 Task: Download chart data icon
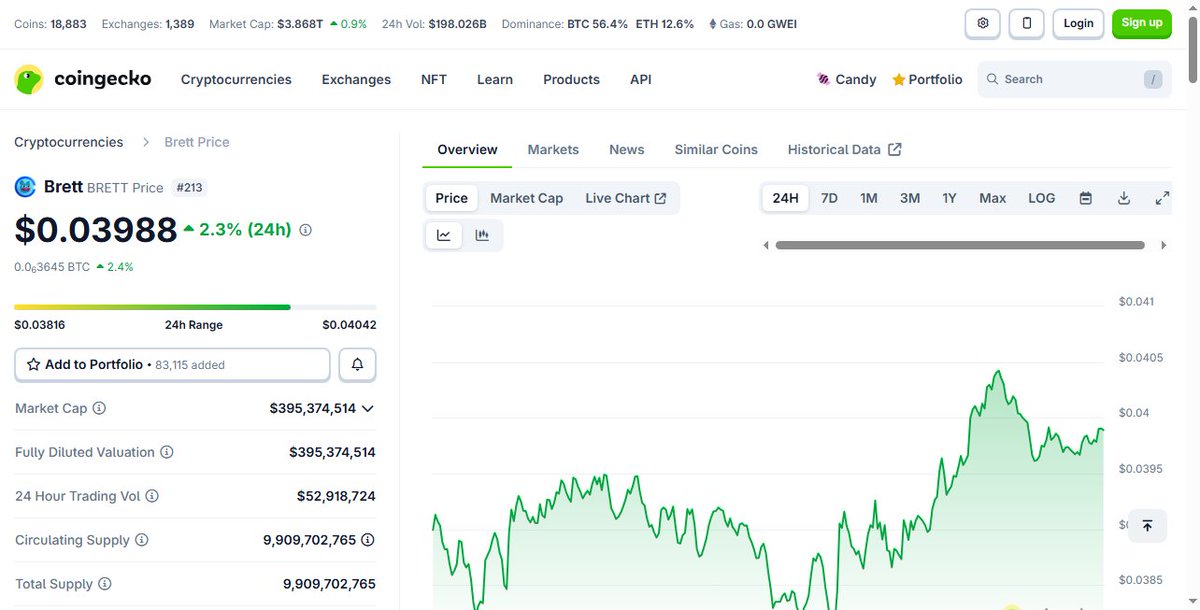point(1124,198)
